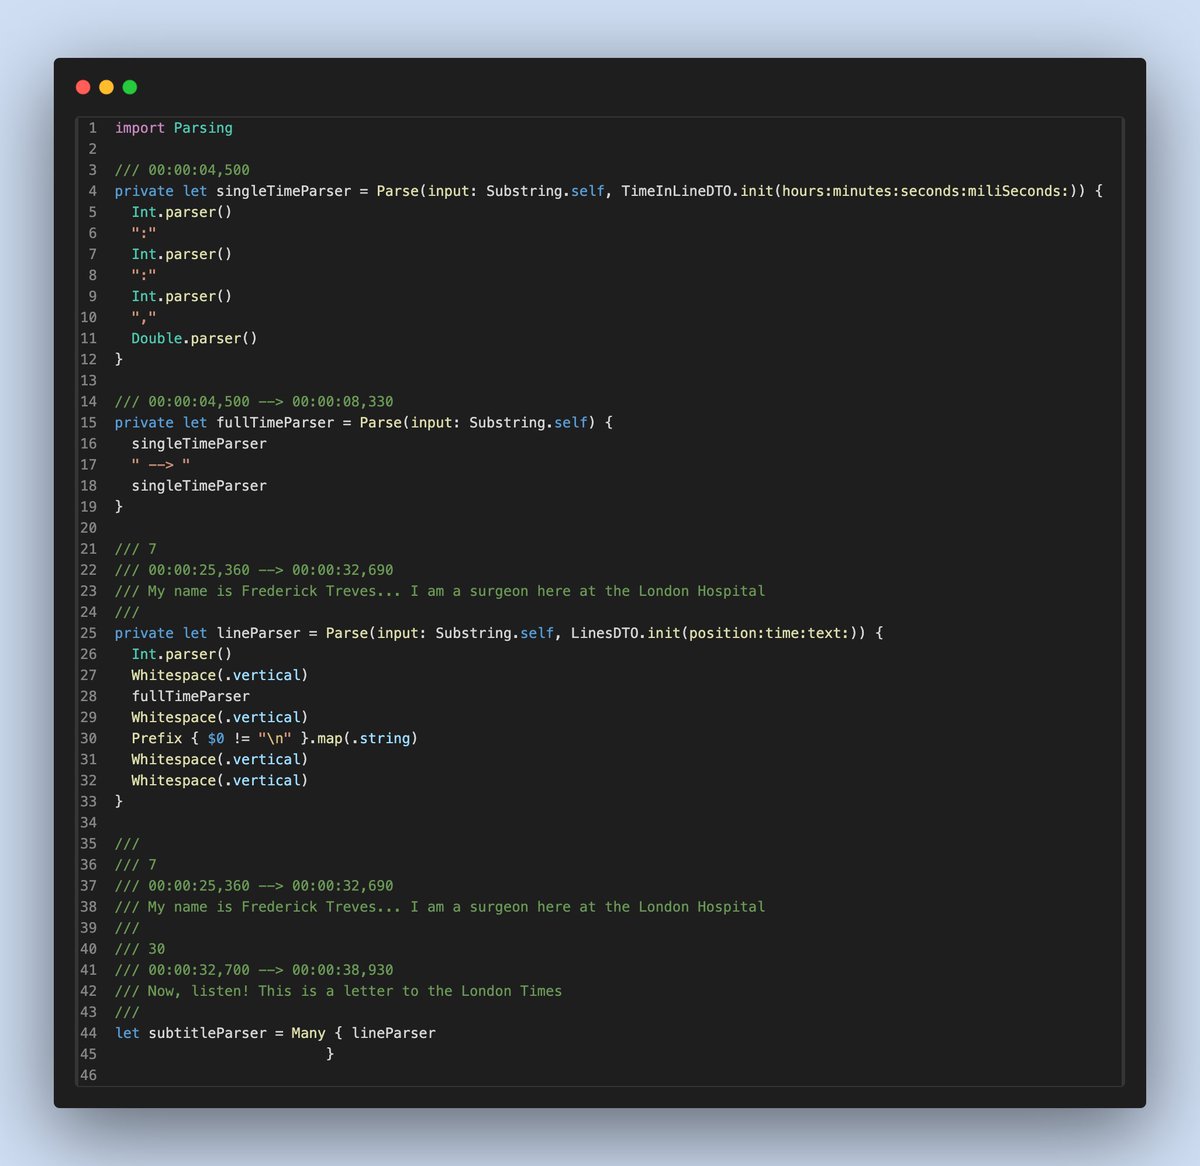Click the comma string on line 10
Screen dimensions: 1200x1166
pos(144,317)
